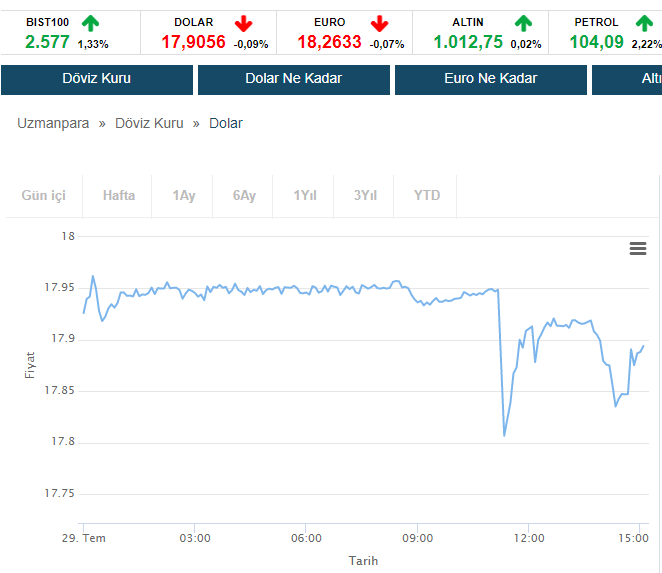Select the Gün içi time range tab
Viewport: 662px width, 573px height.
click(43, 196)
